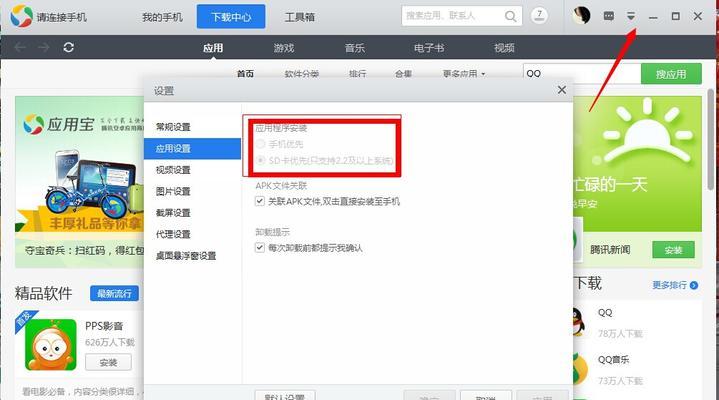Viewport: 719px width, 400px height.
Task: Refresh the page with reload icon
Action: coord(69,47)
